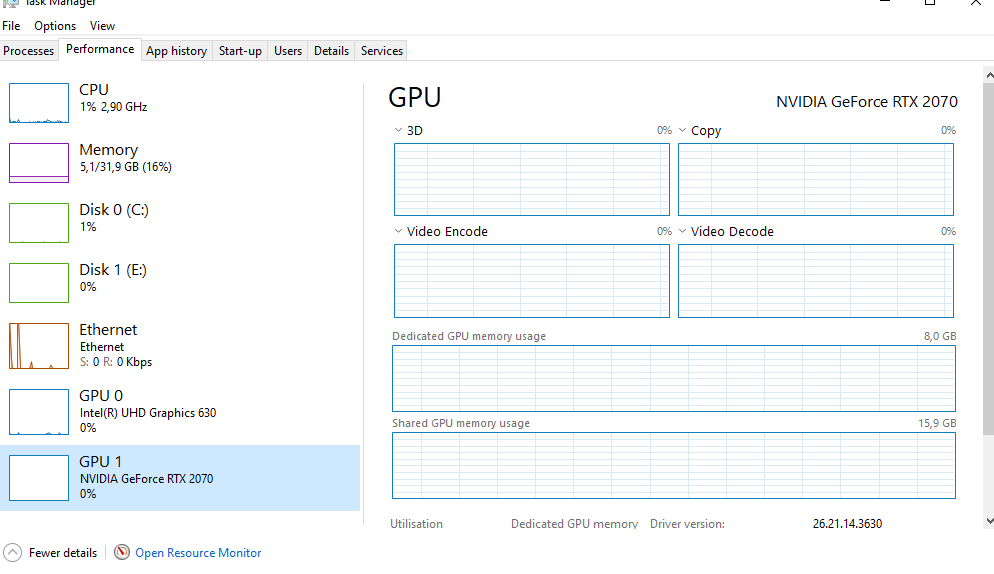Open the Copy engine dropdown chevron
994x574 pixels.
[683, 130]
